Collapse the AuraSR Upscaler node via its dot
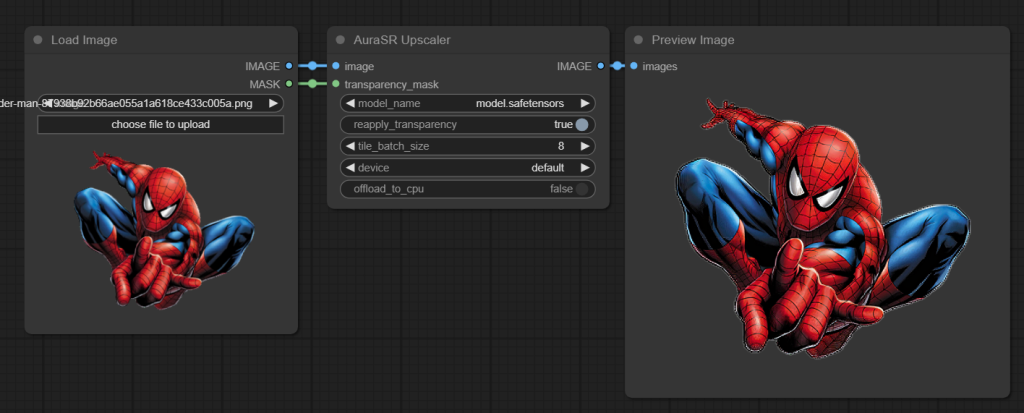The width and height of the screenshot is (1024, 413). pos(340,40)
